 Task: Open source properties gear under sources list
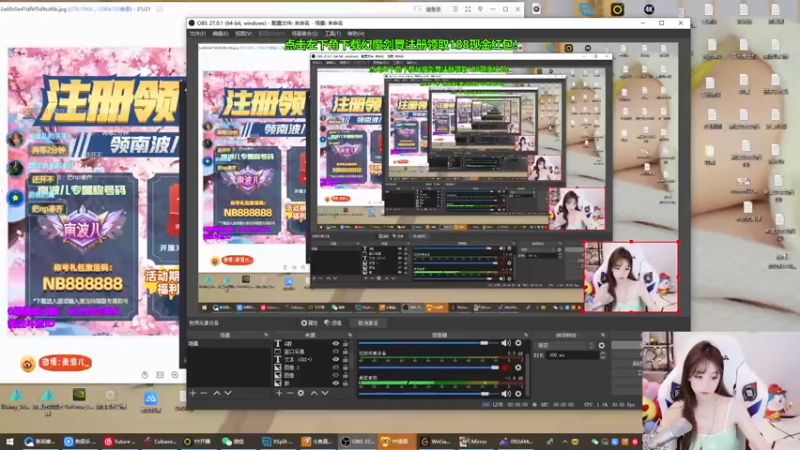[301, 393]
